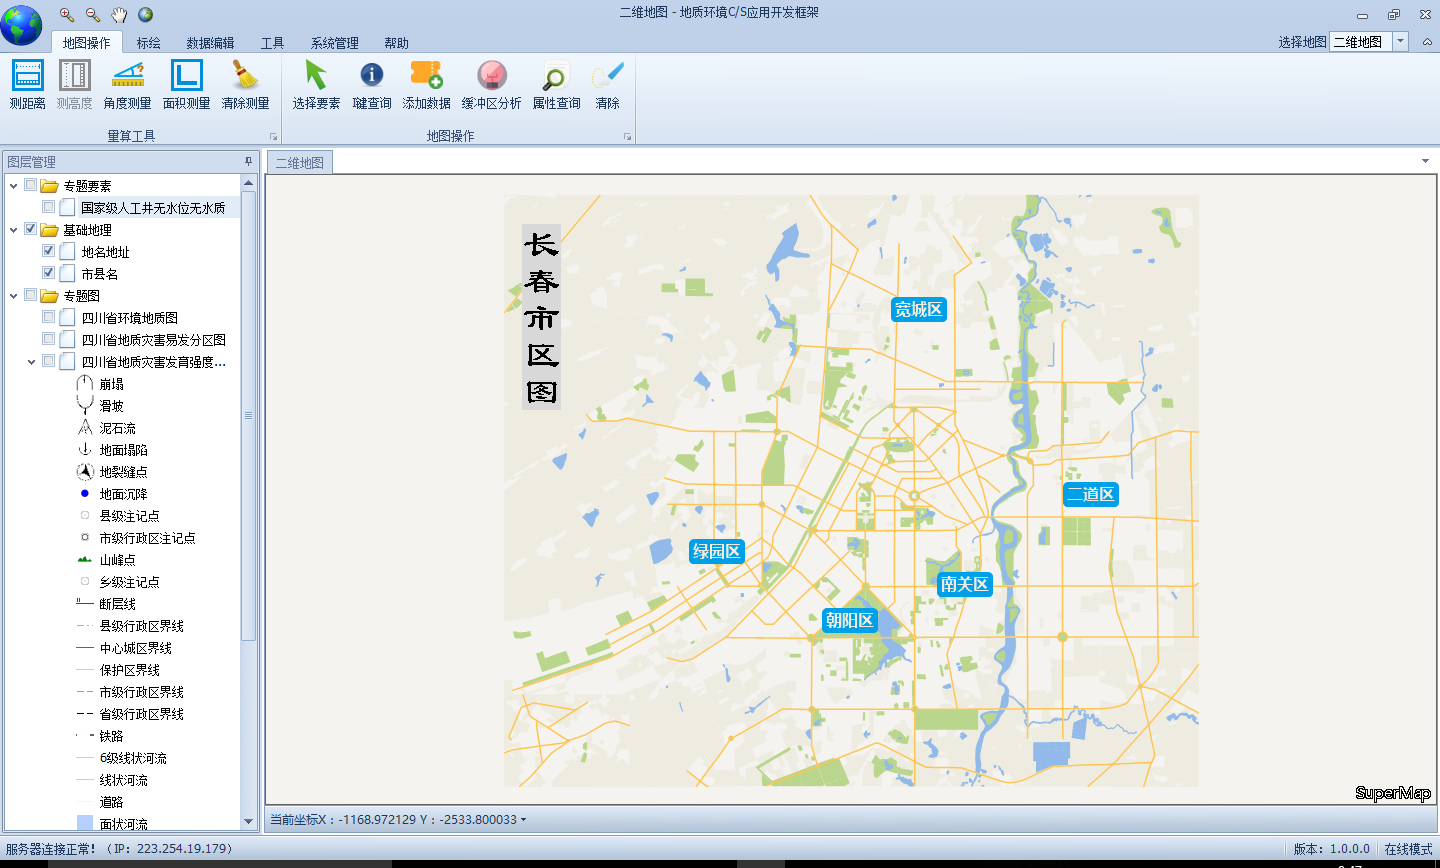The height and width of the screenshot is (868, 1440).
Task: Select the 测高度 height measure tool
Action: point(74,85)
